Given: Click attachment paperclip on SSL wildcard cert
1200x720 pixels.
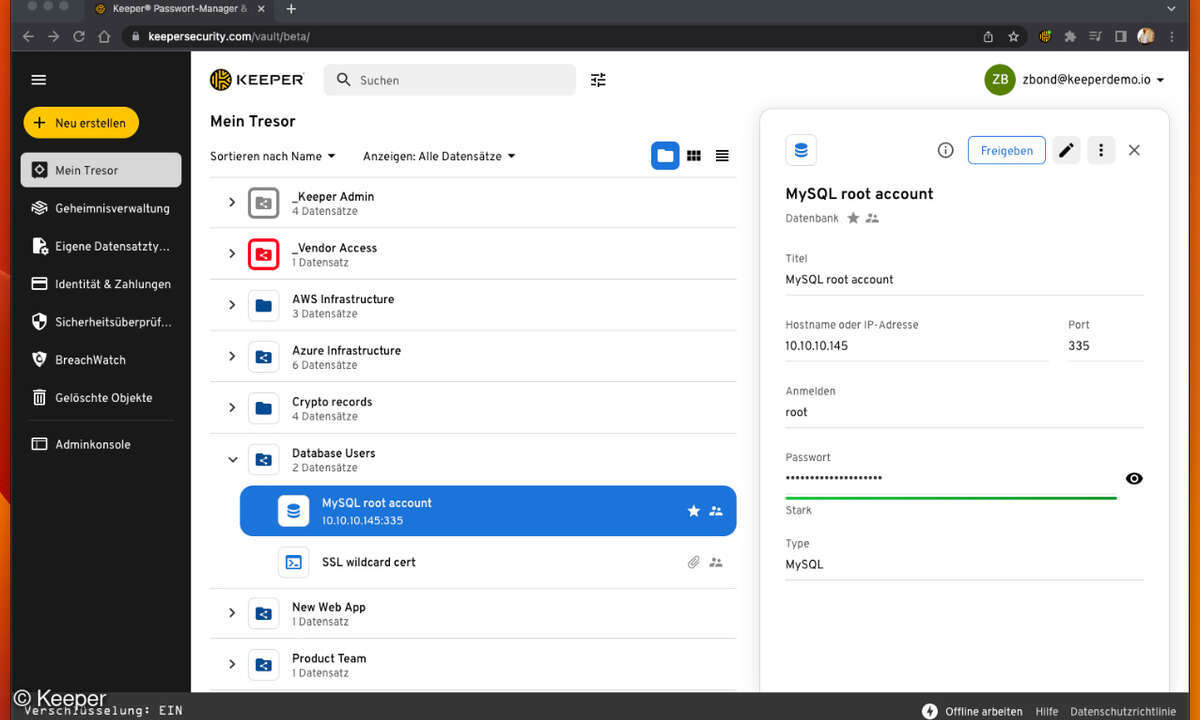Looking at the screenshot, I should pyautogui.click(x=694, y=562).
